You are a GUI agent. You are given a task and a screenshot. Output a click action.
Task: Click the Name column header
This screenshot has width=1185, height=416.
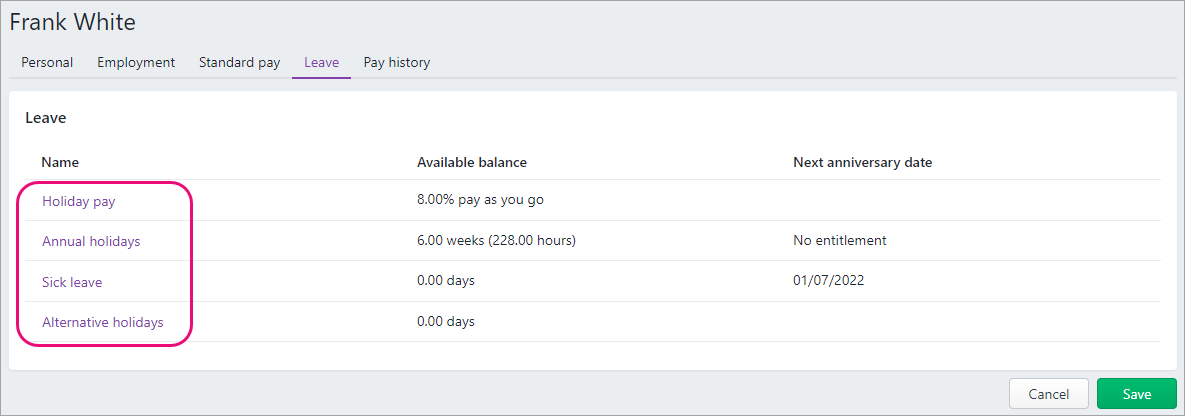click(60, 163)
